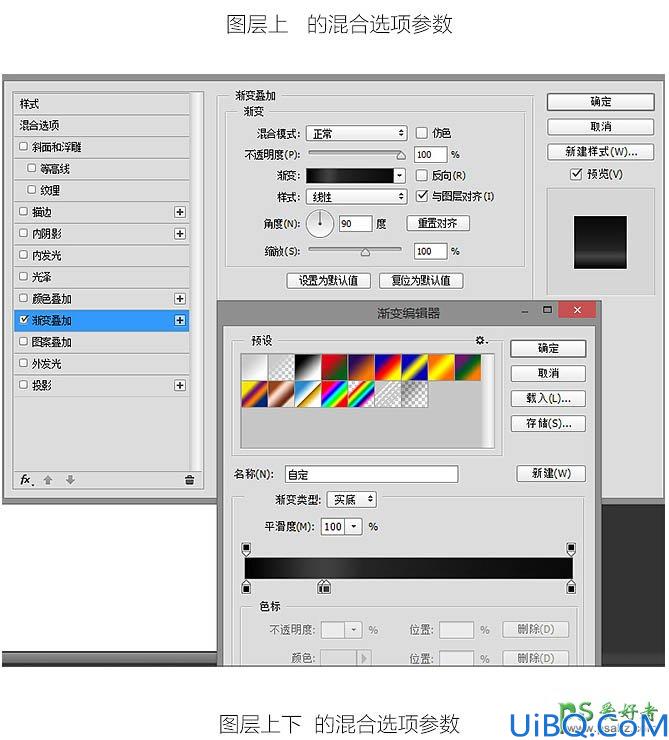Click 载入(L)... in gradient editor
This screenshot has width=669, height=740.
(548, 398)
